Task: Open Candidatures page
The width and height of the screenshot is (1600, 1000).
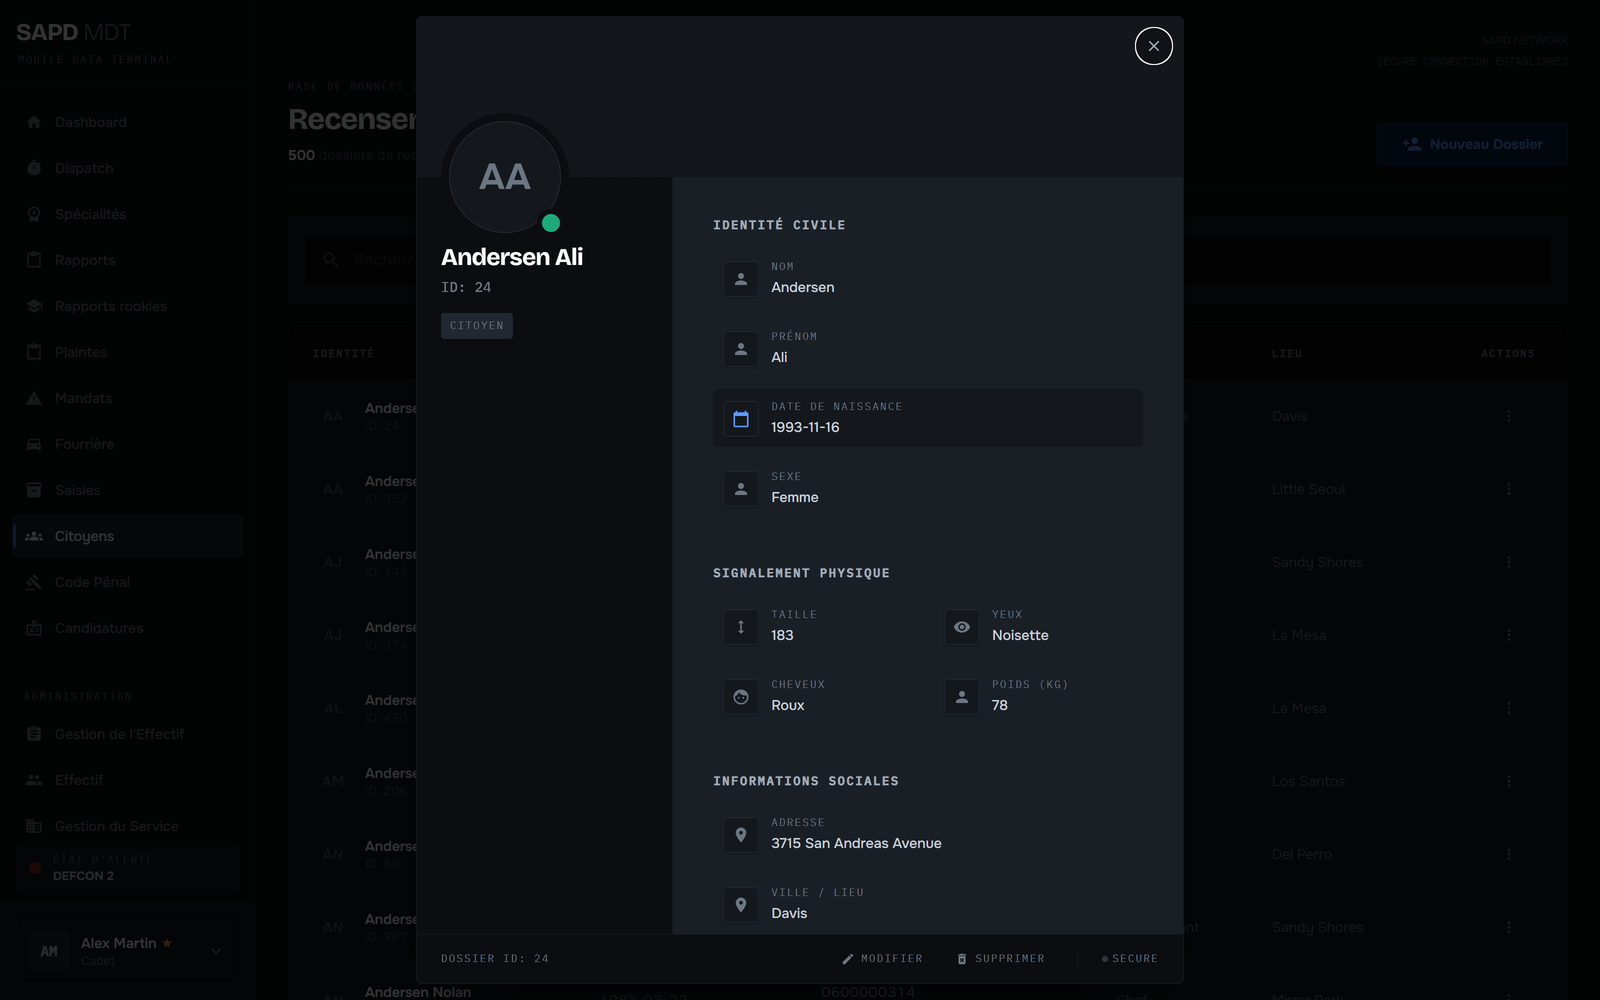Action: (128, 628)
